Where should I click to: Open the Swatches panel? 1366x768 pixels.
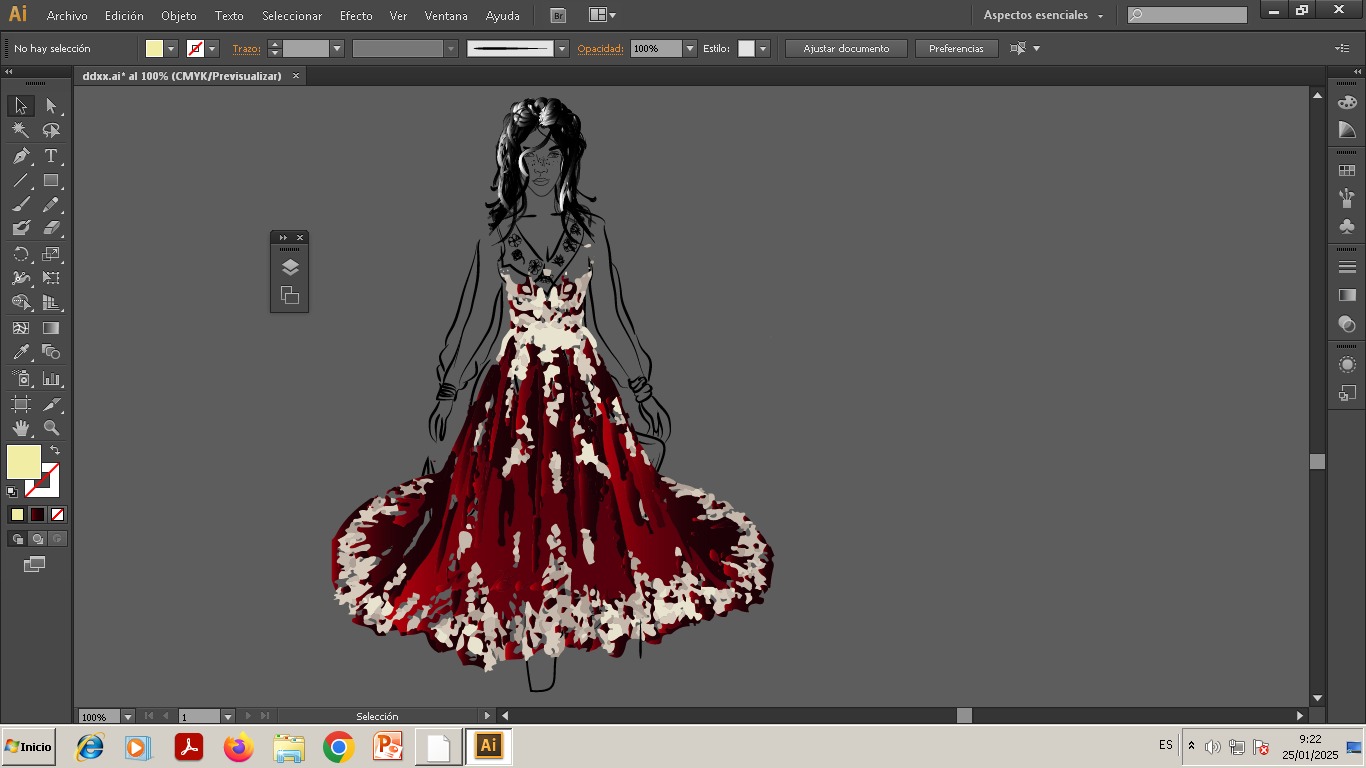coord(1347,171)
